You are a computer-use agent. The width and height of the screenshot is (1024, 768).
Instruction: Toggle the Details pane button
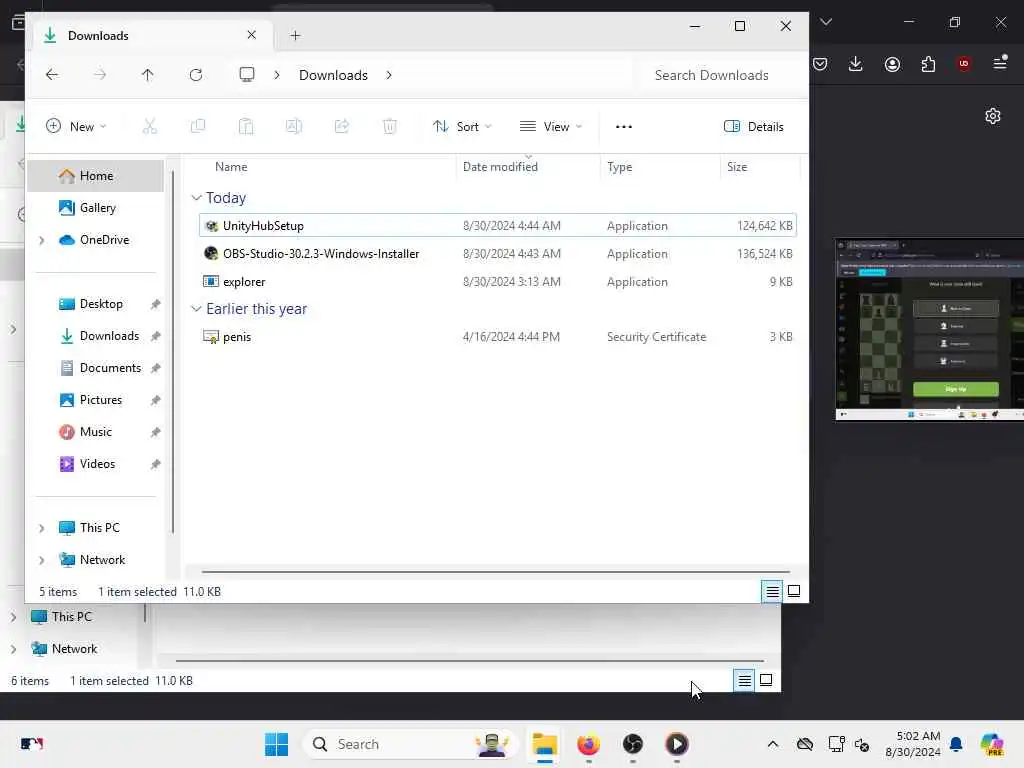coord(754,127)
